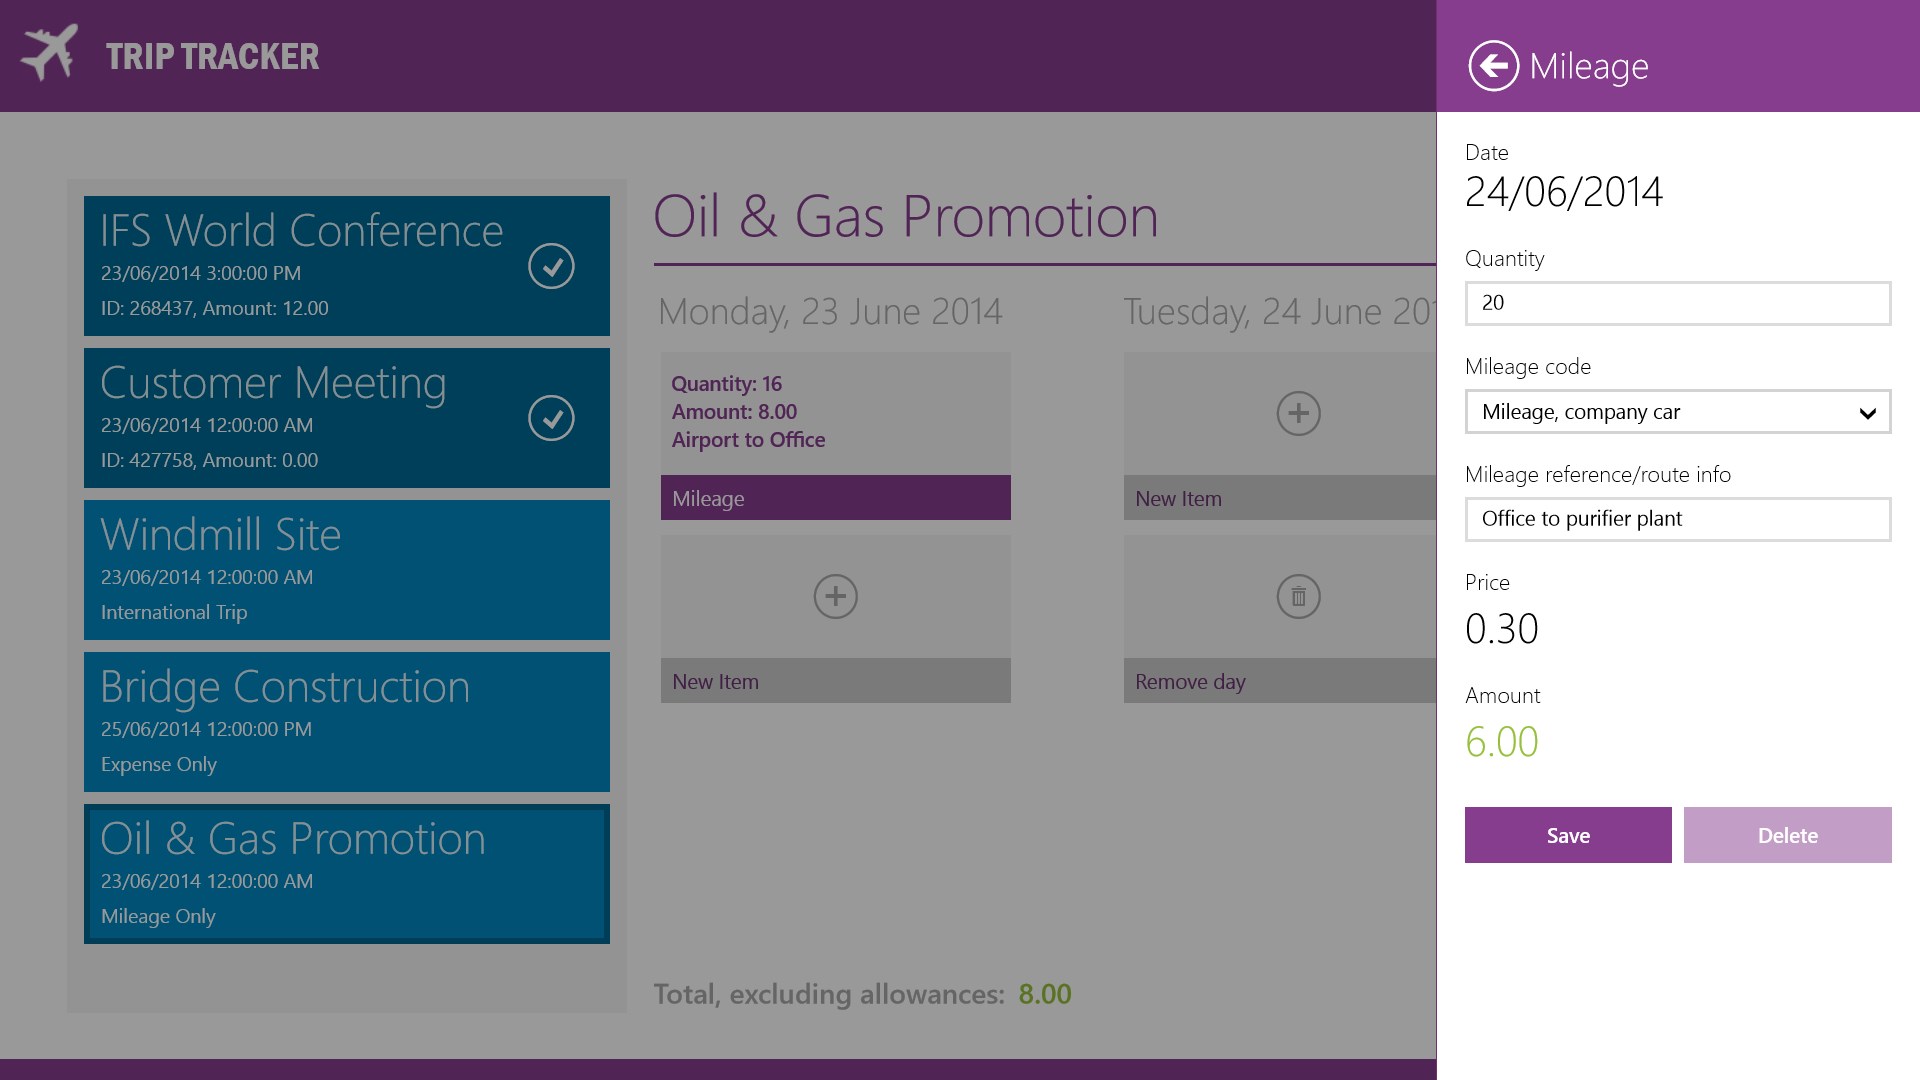Click the Mileage code chevron arrow
This screenshot has height=1080, width=1920.
[1866, 413]
